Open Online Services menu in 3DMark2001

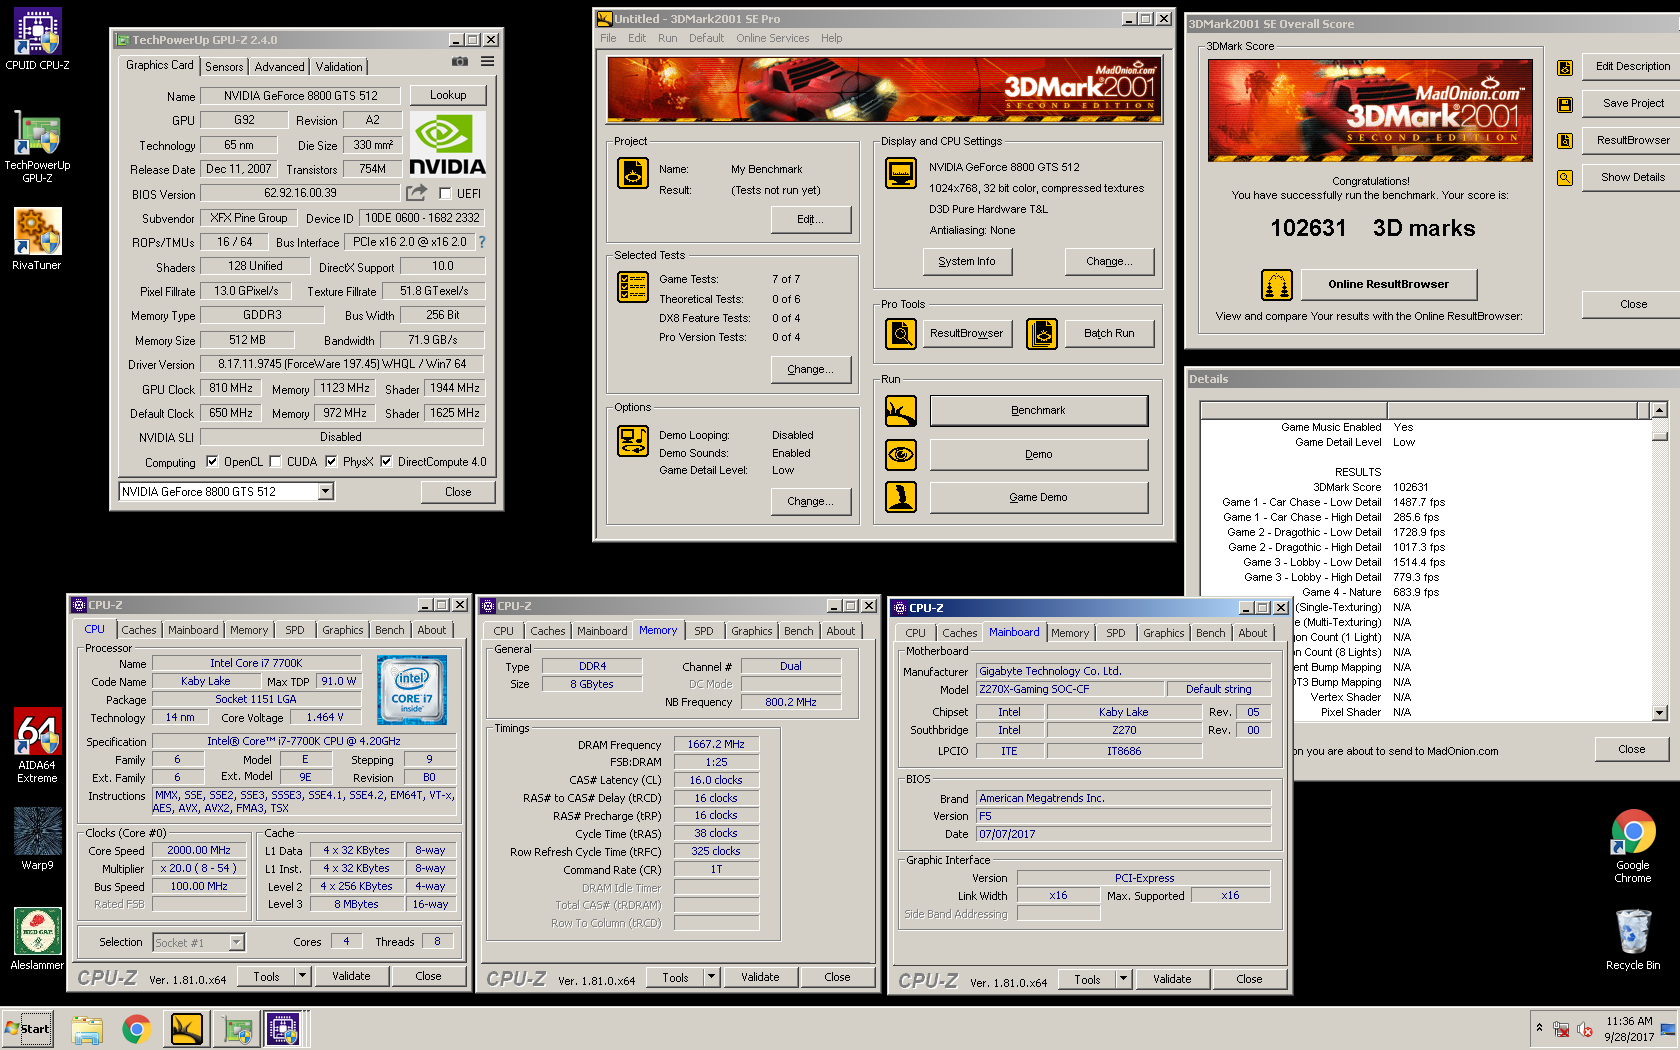[x=773, y=38]
